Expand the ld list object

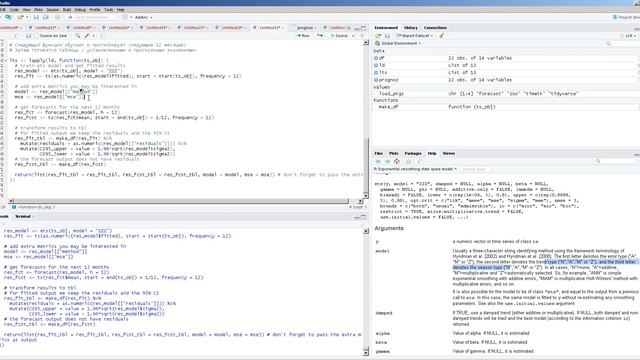(x=376, y=65)
